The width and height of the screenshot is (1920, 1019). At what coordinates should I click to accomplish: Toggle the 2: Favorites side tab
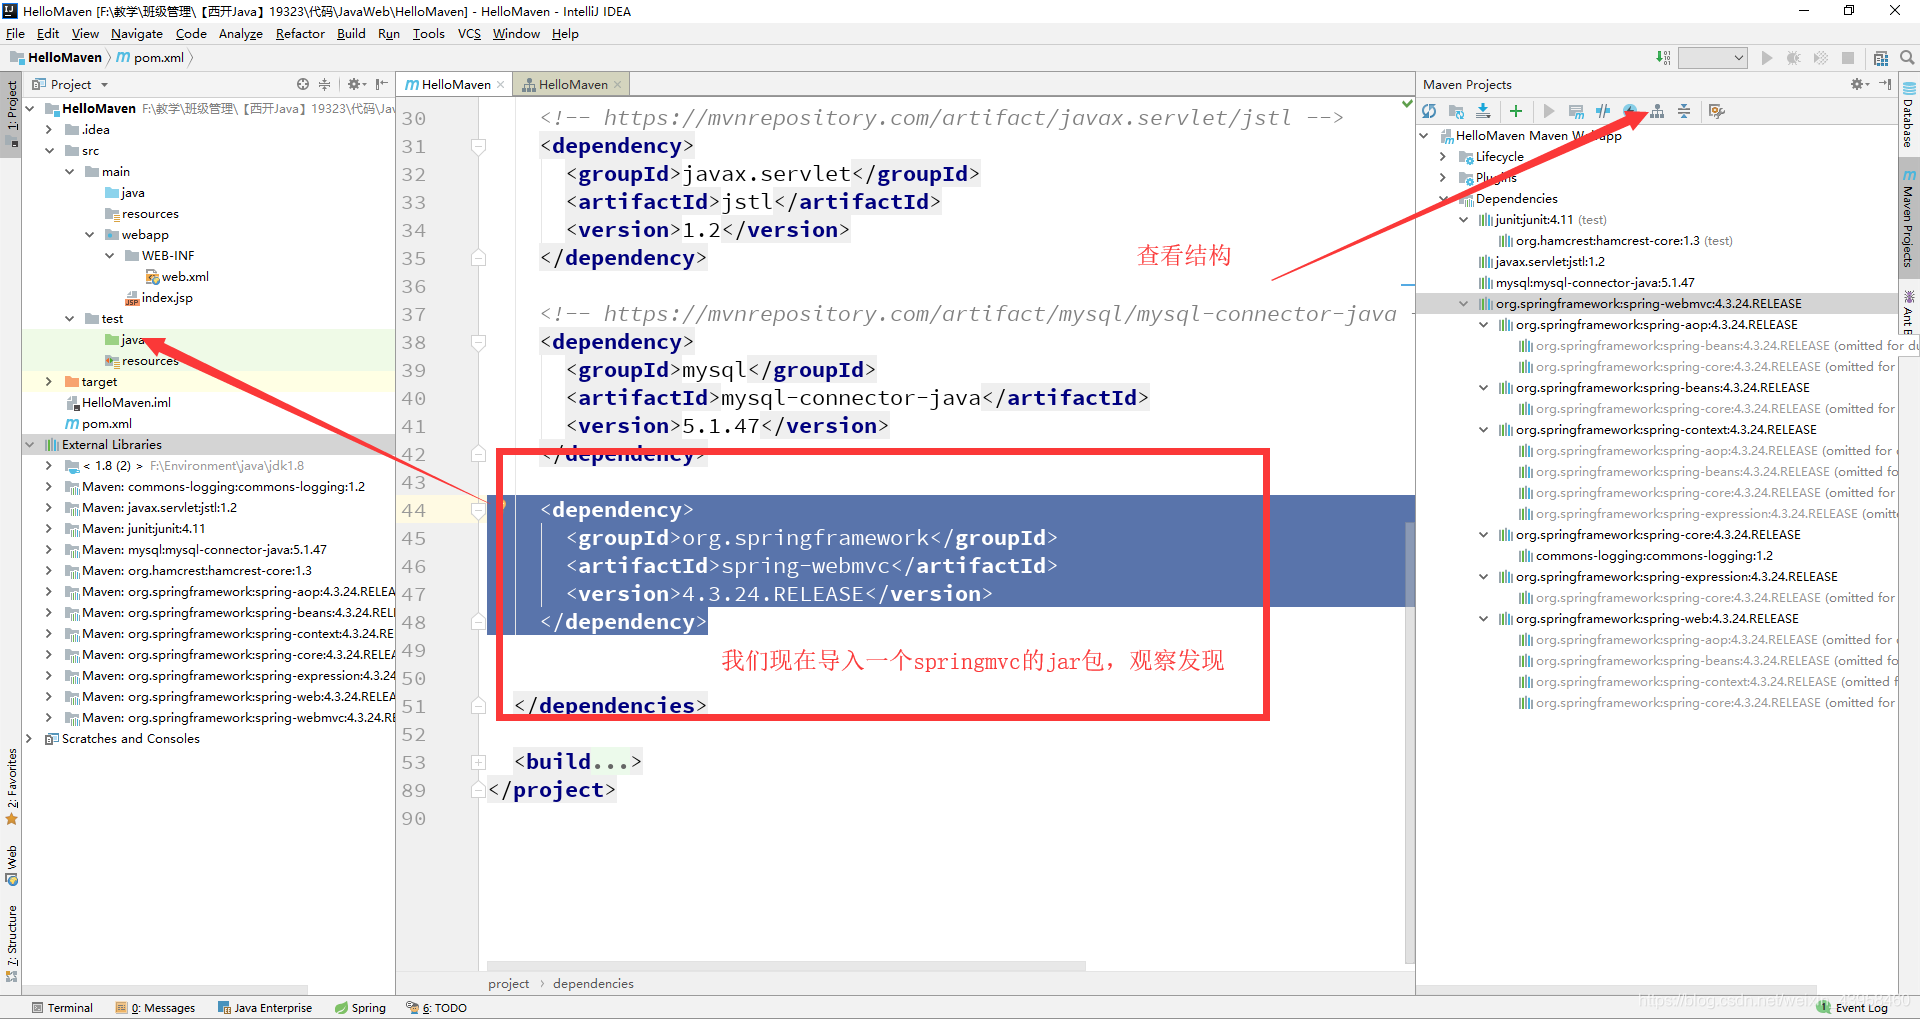pyautogui.click(x=11, y=787)
